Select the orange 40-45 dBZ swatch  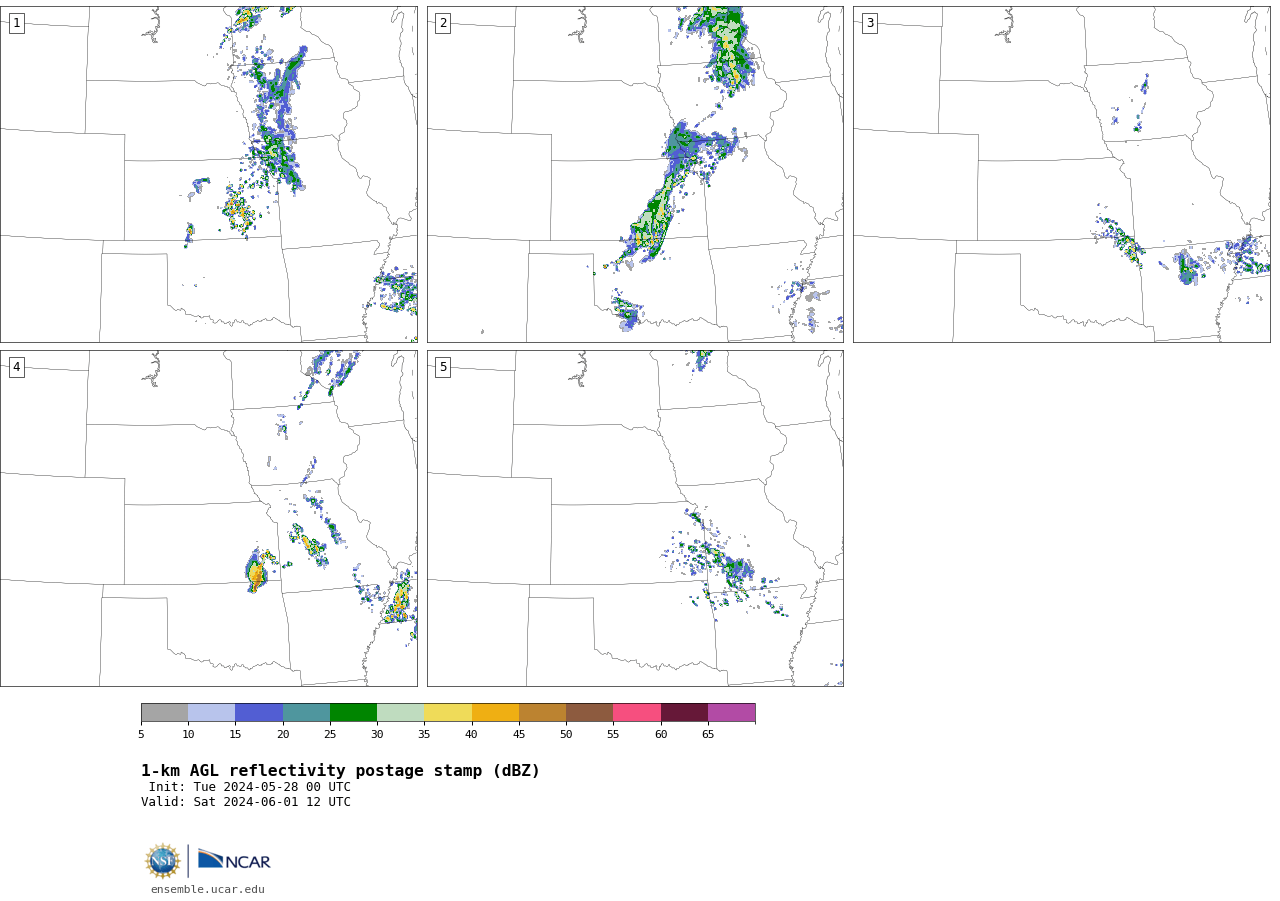(x=495, y=712)
